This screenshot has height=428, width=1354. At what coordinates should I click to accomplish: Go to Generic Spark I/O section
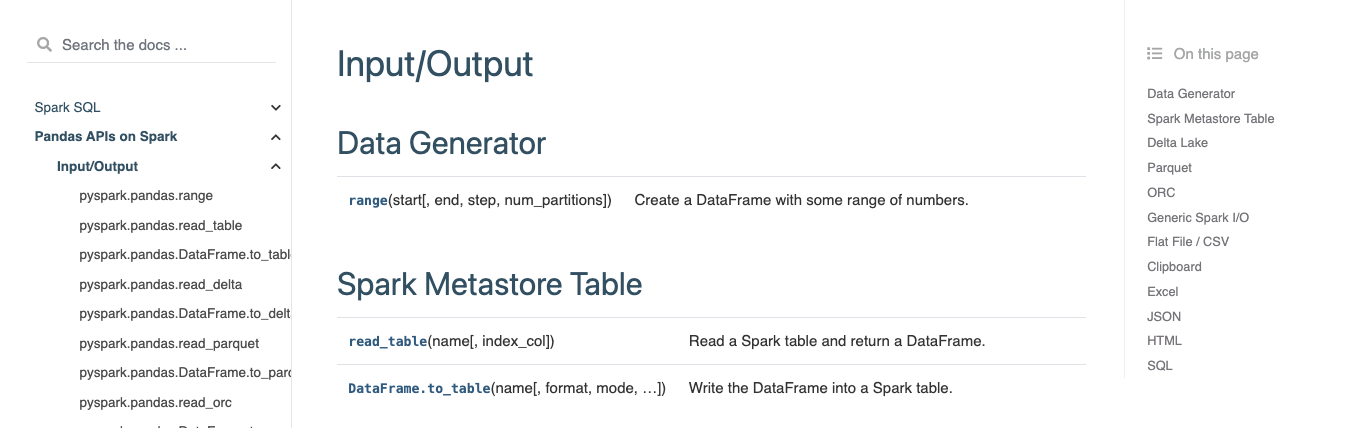pos(1197,217)
